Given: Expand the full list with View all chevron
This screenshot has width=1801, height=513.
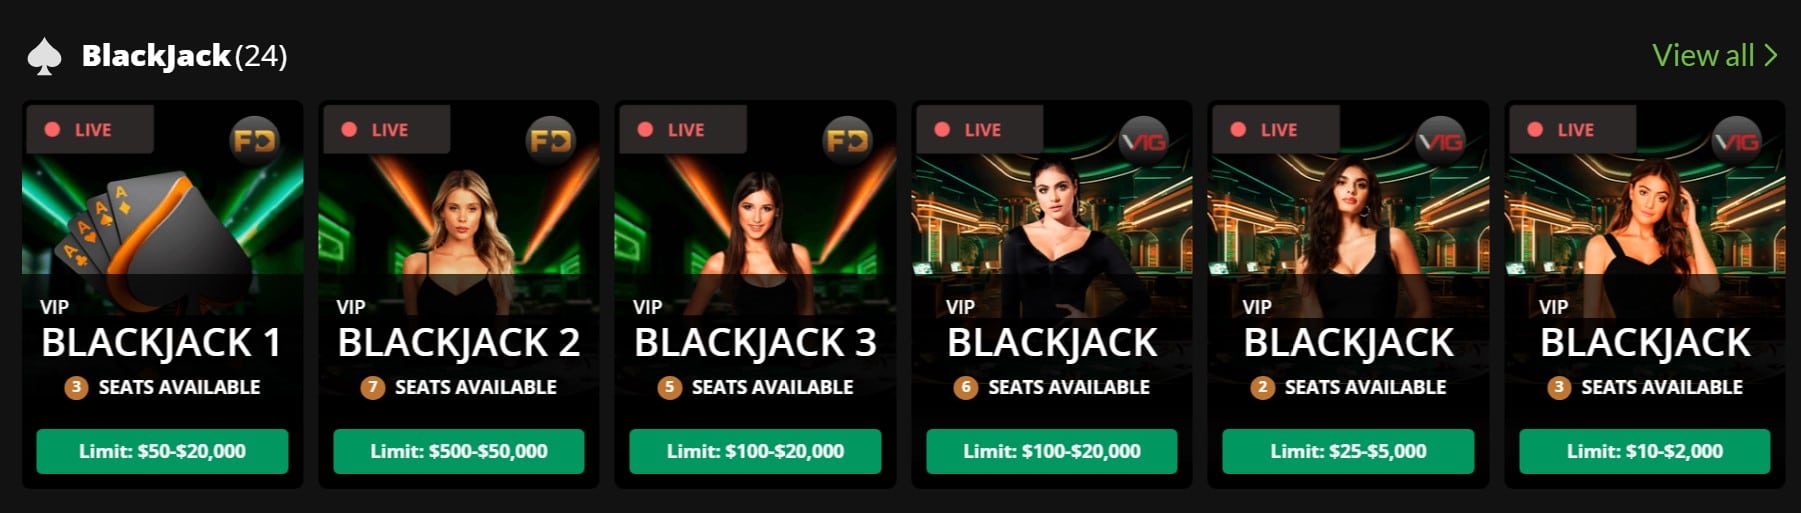Looking at the screenshot, I should tap(1771, 55).
